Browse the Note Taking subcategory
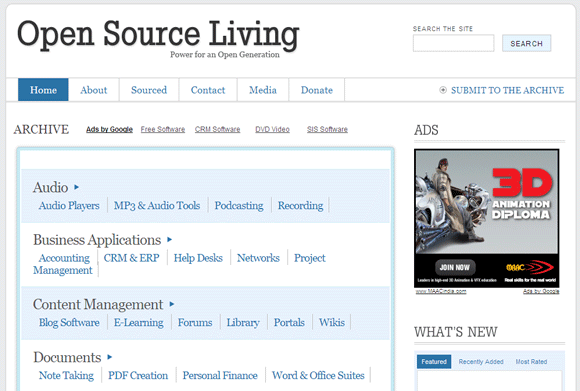 [66, 375]
